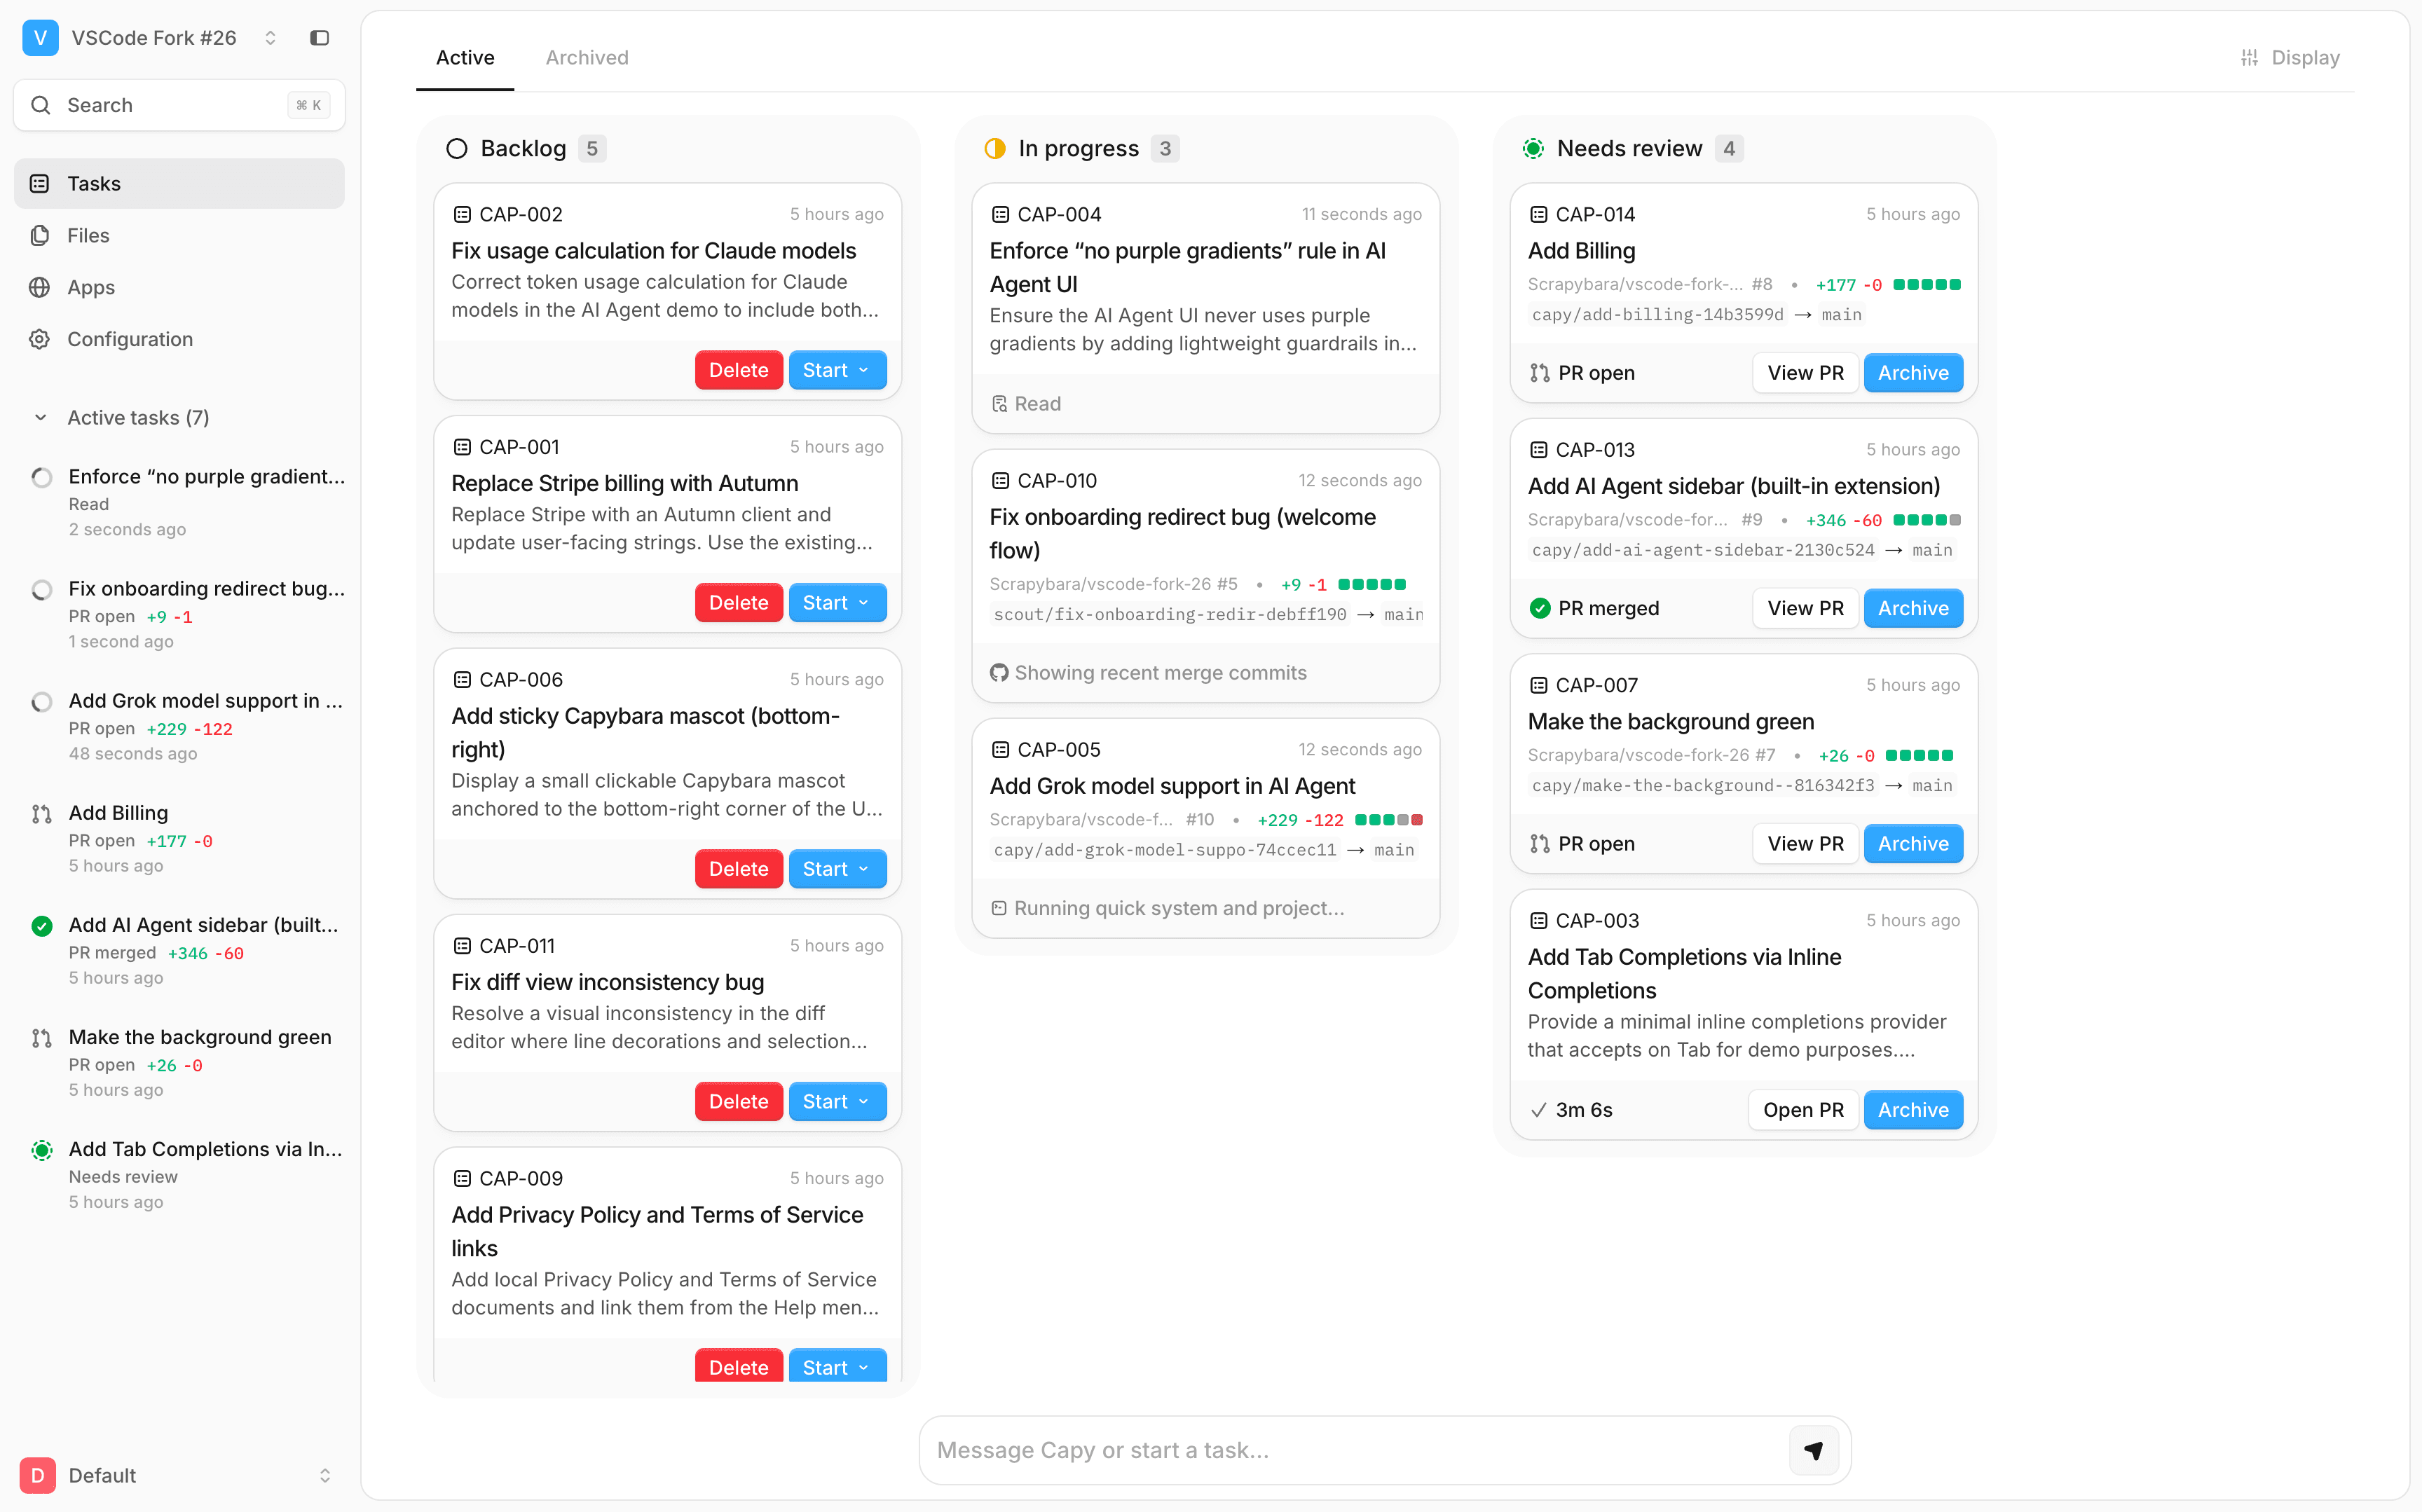
Task: Click the Needs review status icon
Action: [x=1533, y=149]
